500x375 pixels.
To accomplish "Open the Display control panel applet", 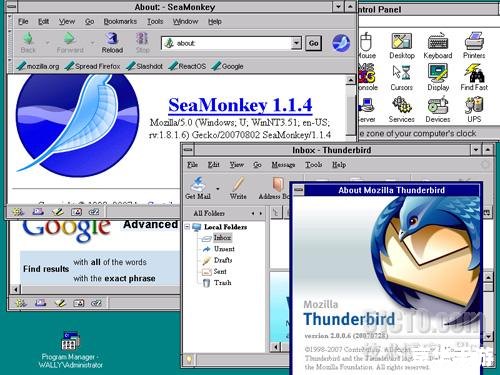I will [438, 77].
